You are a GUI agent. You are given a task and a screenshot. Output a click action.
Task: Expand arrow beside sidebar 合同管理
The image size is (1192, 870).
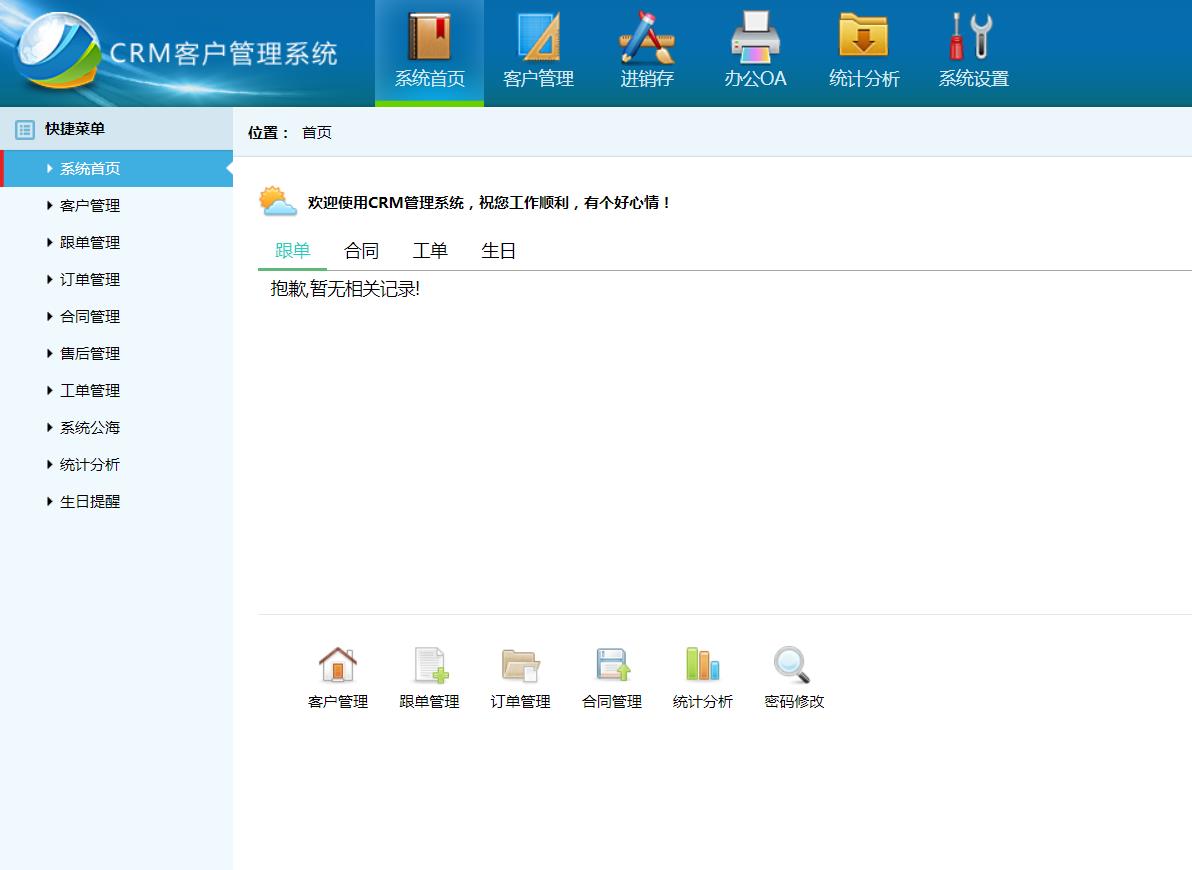pyautogui.click(x=49, y=316)
